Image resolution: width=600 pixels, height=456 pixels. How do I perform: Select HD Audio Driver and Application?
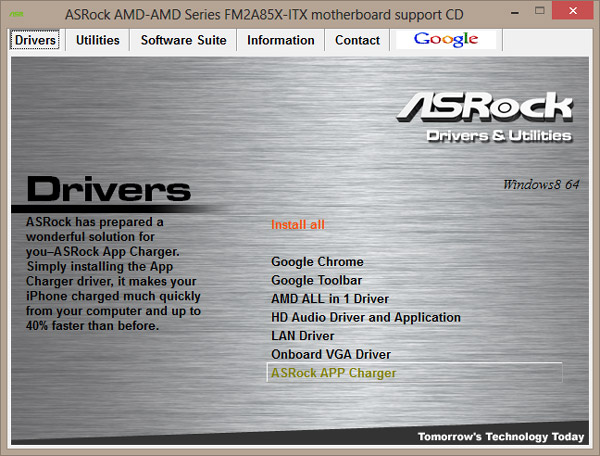[366, 318]
